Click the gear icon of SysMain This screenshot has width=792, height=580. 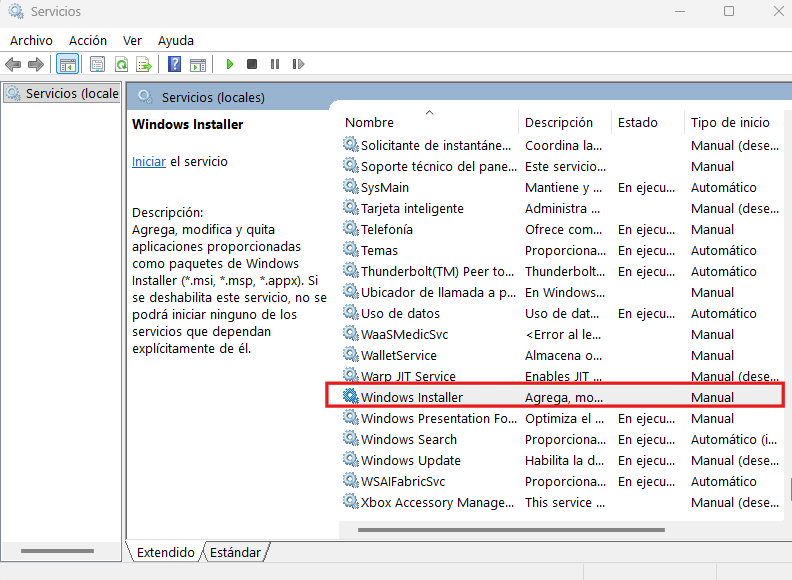(351, 187)
